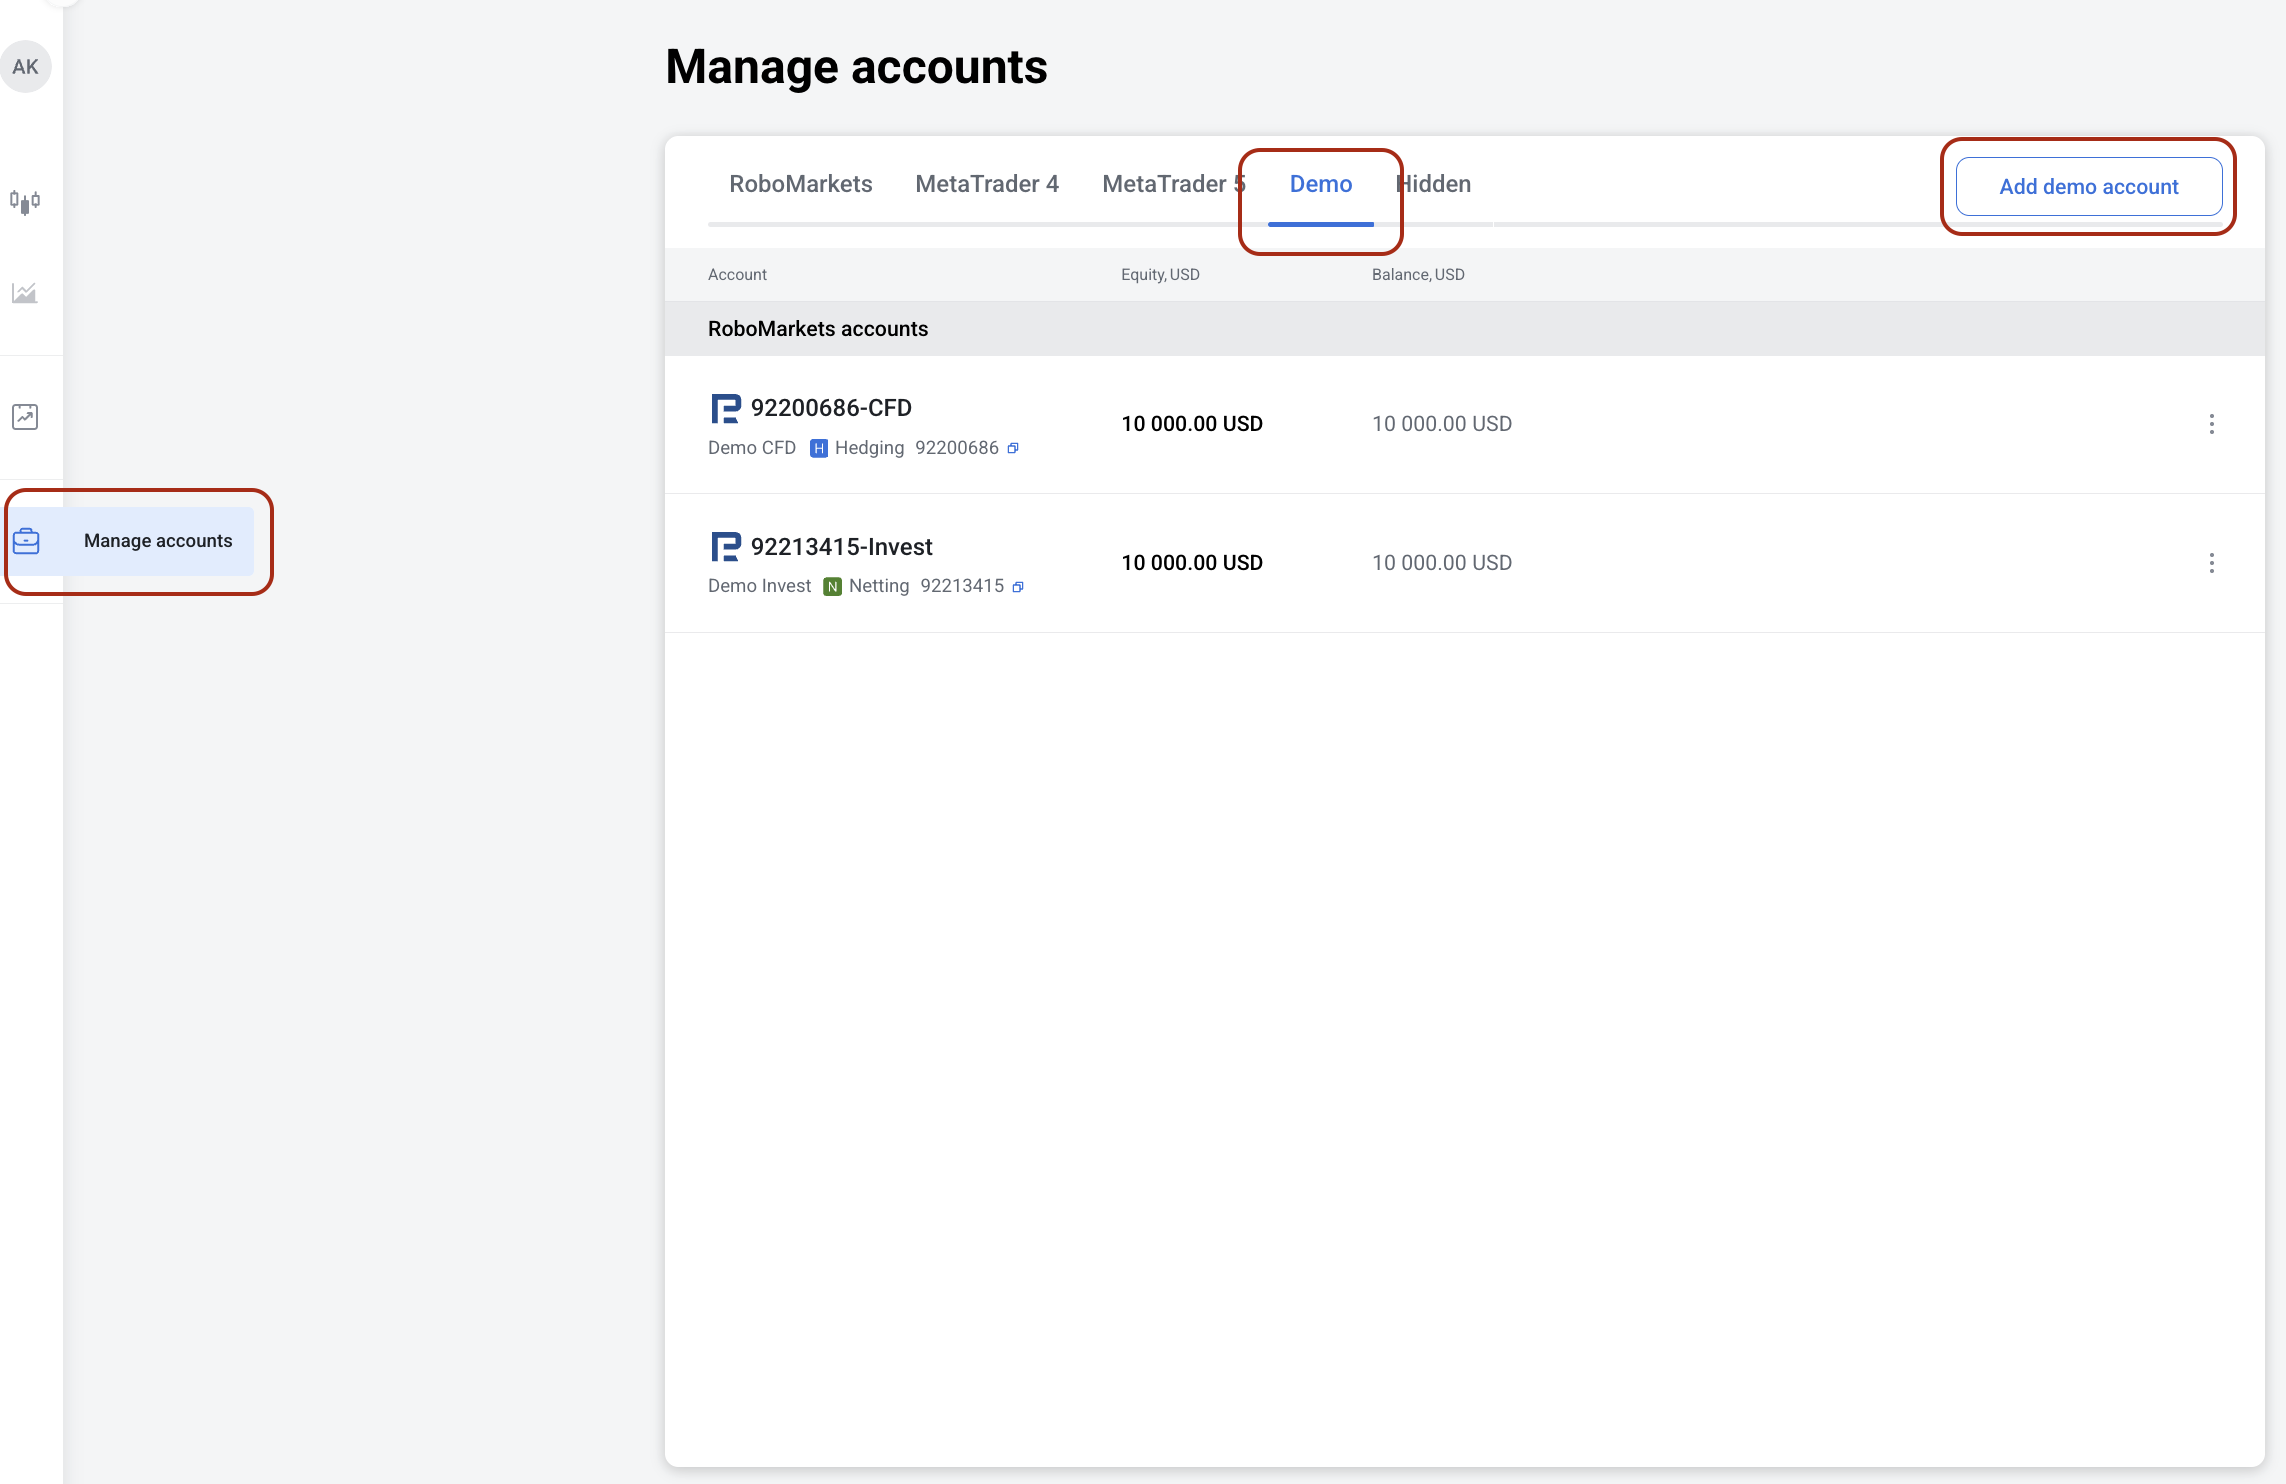
Task: Click balance value of 92200686-CFD account
Action: [1442, 424]
